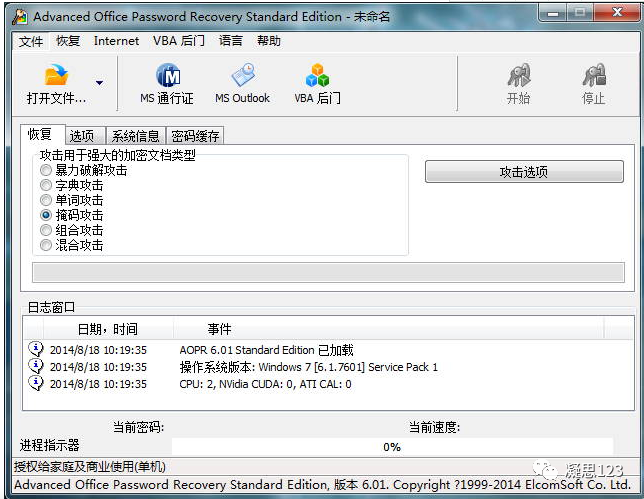Screen dimensions: 644x499
Task: Switch to the 恢复 tab
Action: [x=42, y=134]
